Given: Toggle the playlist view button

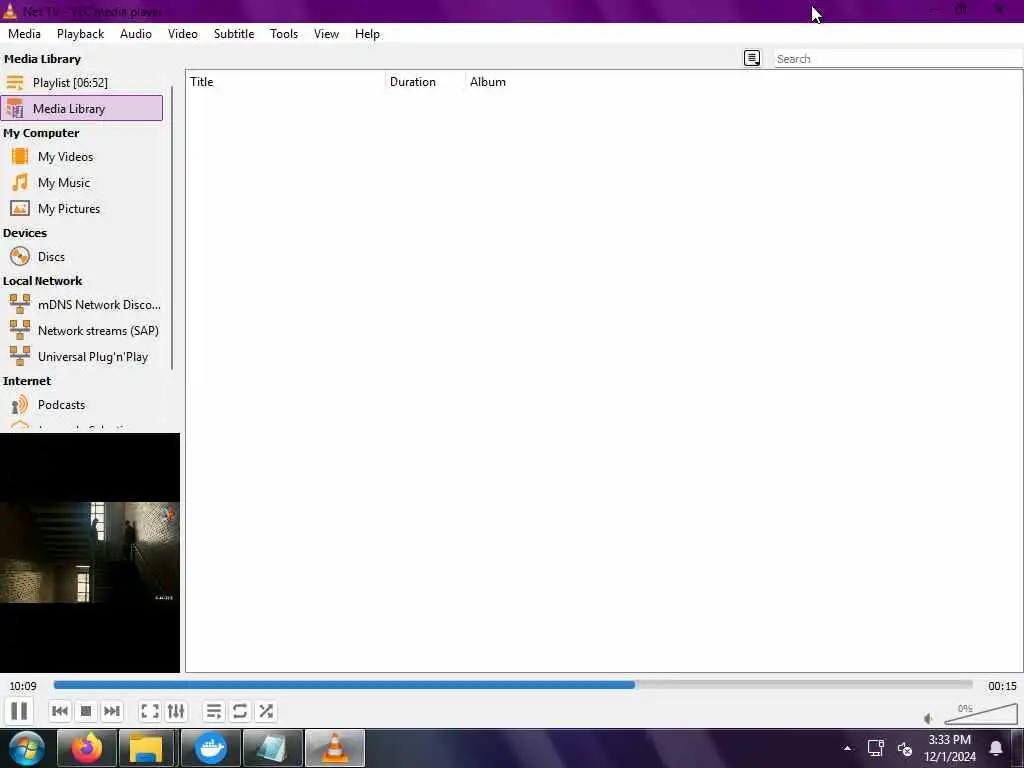Looking at the screenshot, I should click(x=214, y=711).
